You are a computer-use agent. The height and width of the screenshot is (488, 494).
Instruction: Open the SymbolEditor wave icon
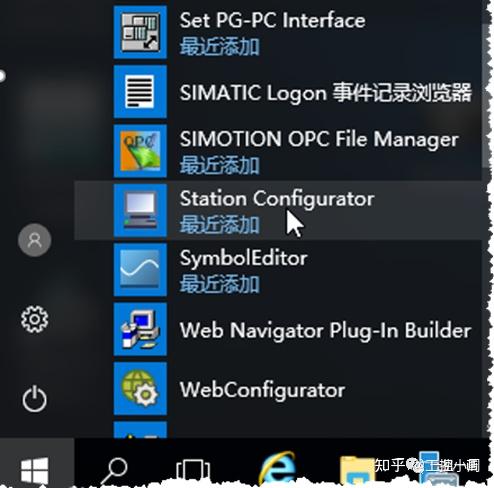pyautogui.click(x=140, y=270)
